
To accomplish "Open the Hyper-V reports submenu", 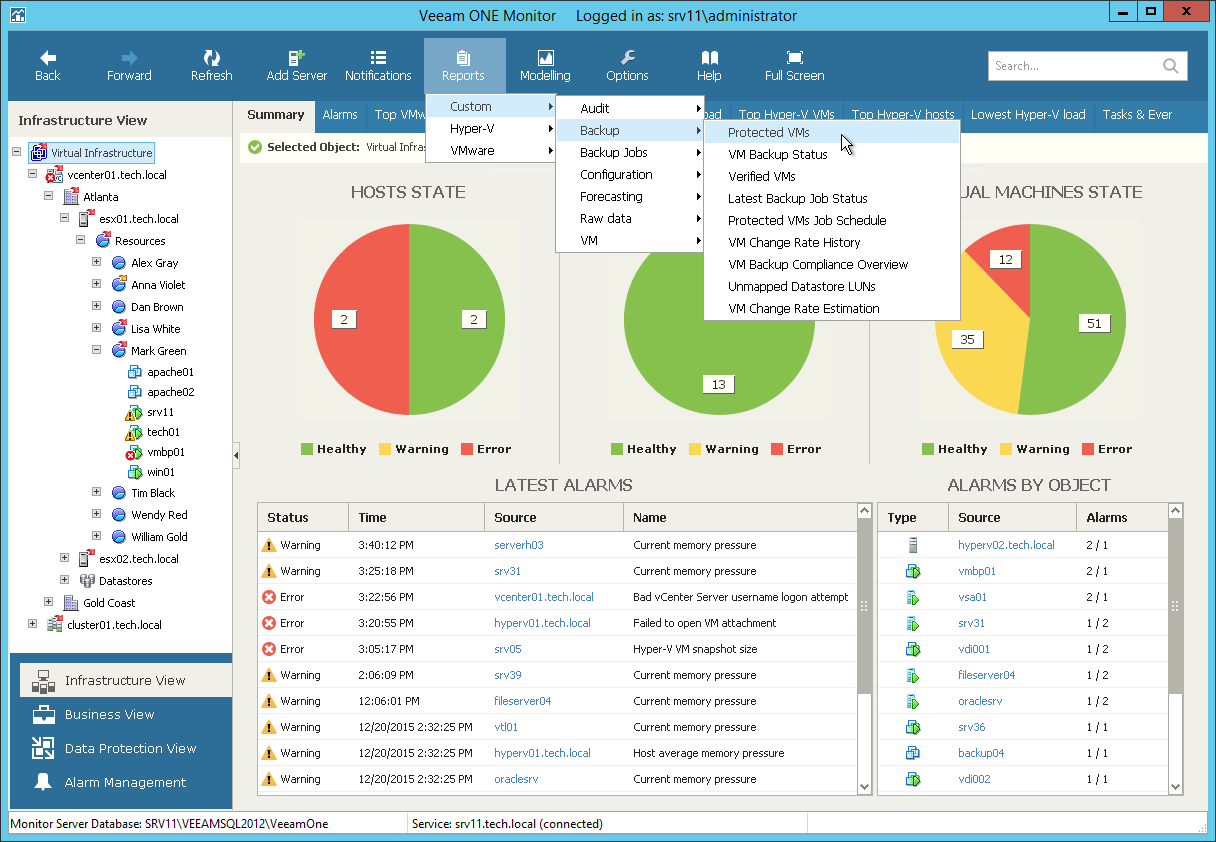I will [490, 129].
